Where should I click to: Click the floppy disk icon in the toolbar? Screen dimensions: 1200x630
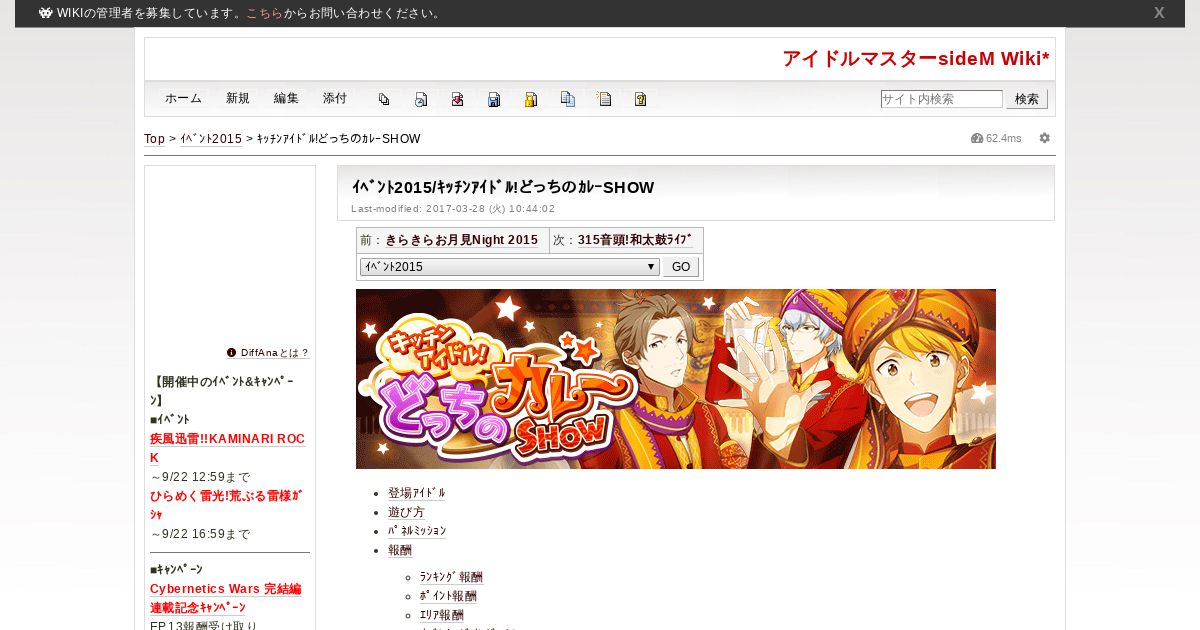[494, 99]
